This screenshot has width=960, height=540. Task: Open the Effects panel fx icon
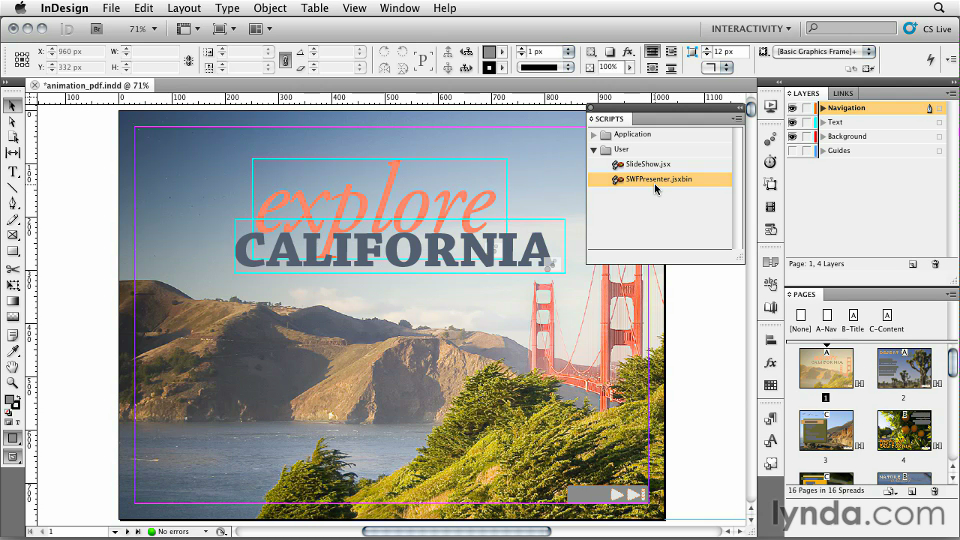(770, 363)
